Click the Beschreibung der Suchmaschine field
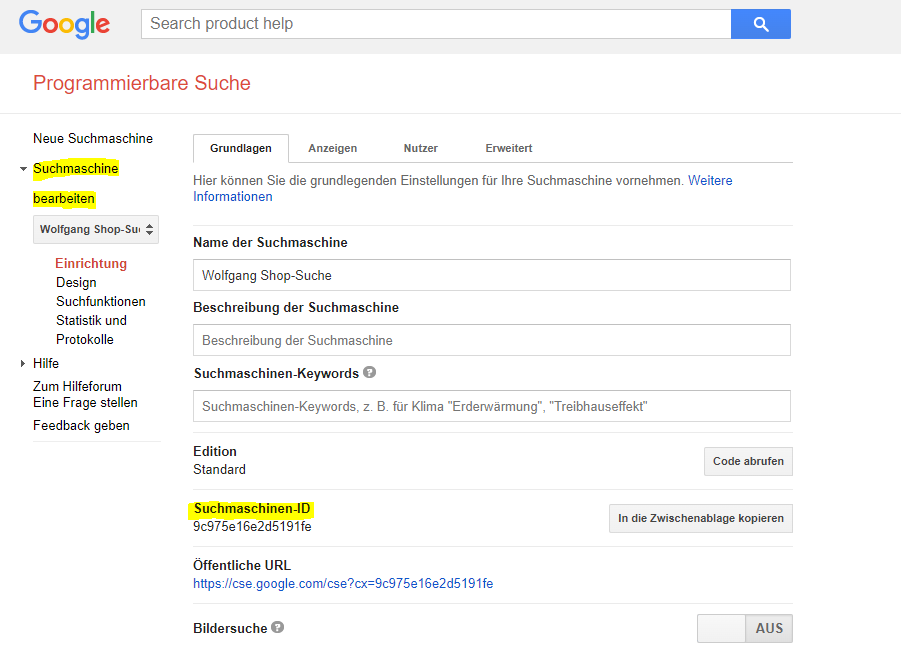Screen dimensions: 901x654 [491, 340]
